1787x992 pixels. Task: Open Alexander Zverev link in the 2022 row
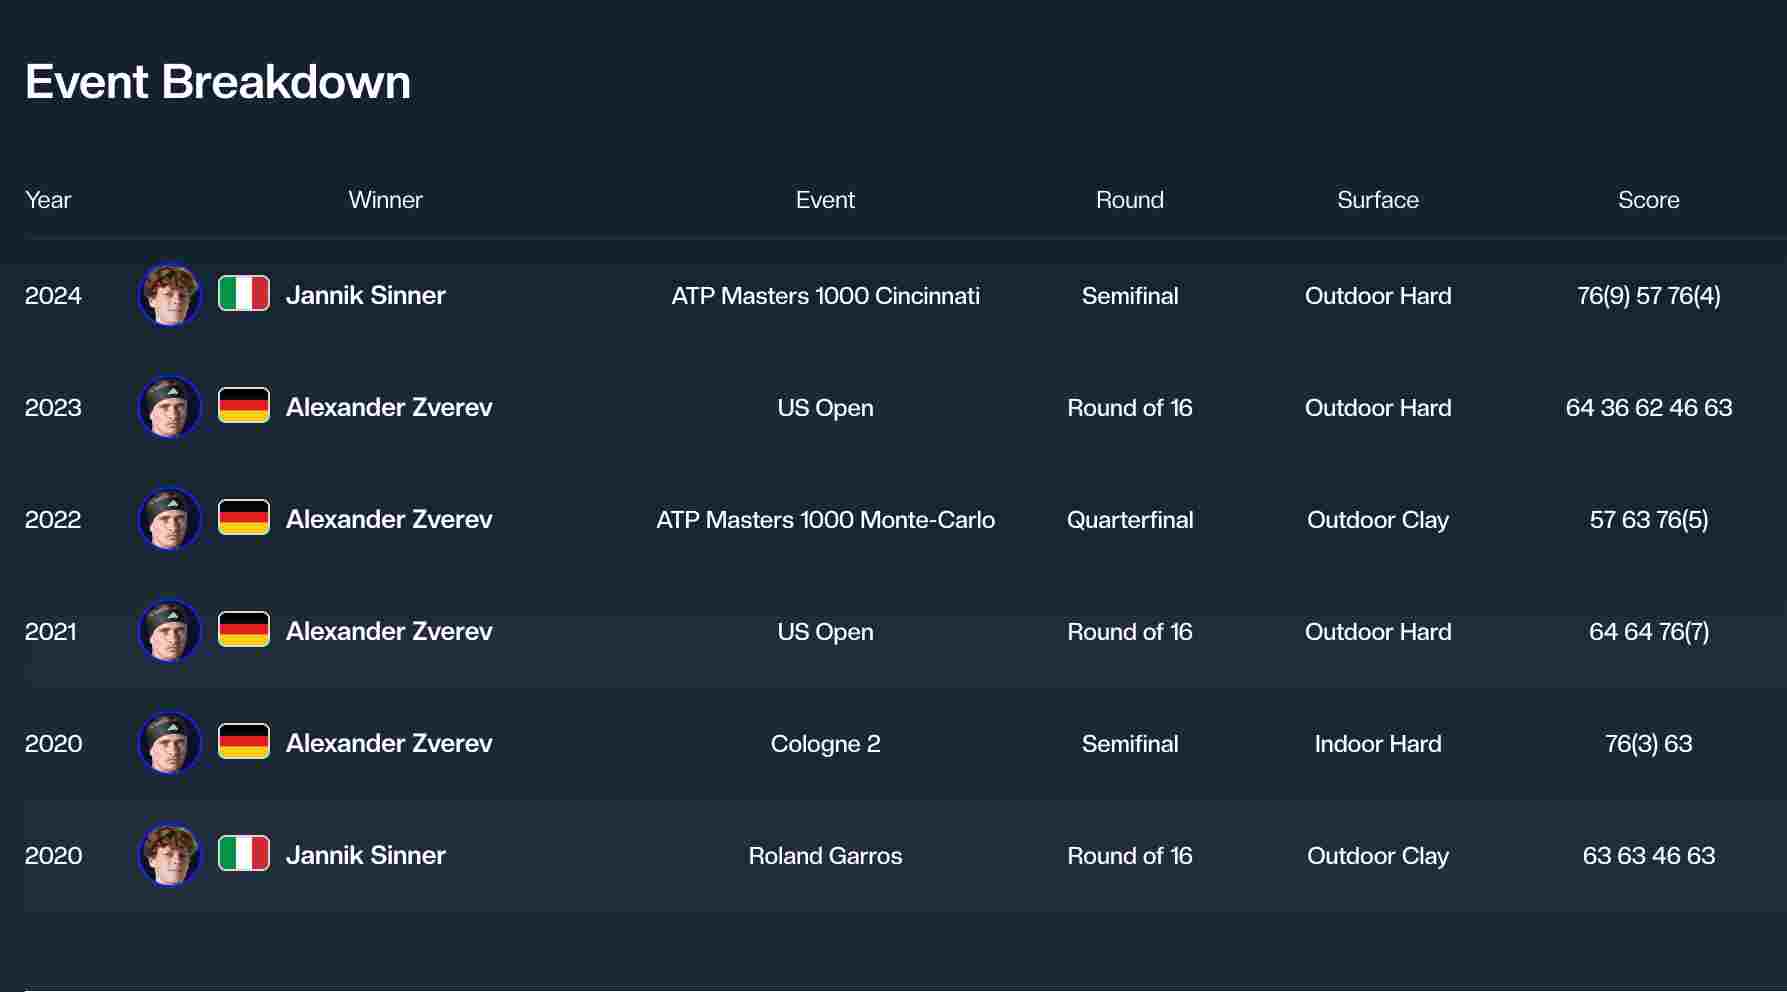click(x=389, y=519)
